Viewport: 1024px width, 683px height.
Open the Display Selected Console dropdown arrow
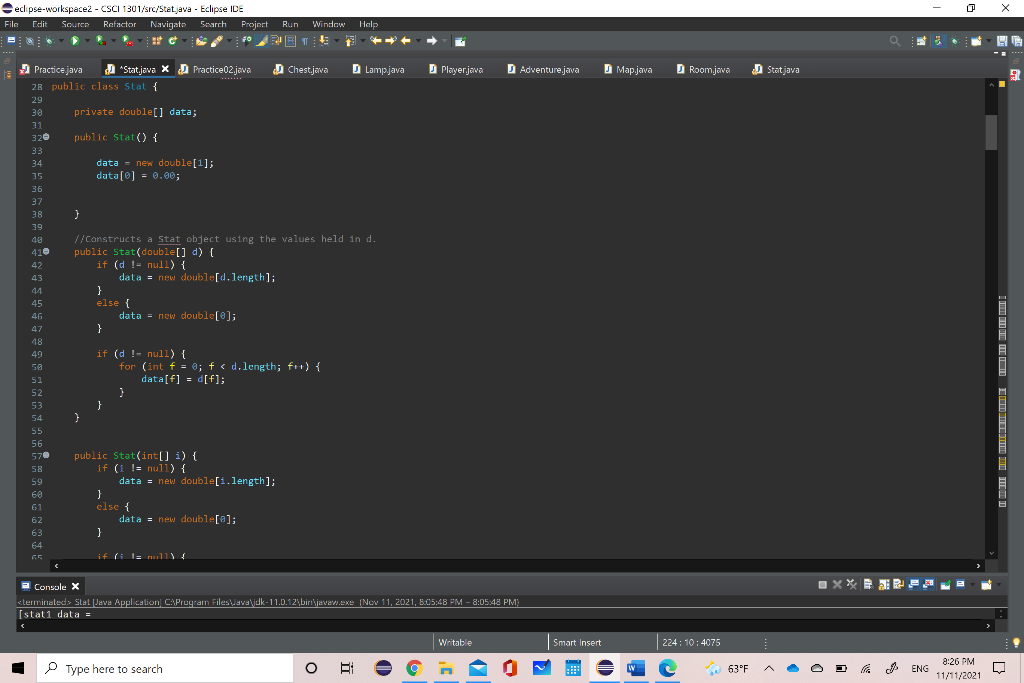972,584
